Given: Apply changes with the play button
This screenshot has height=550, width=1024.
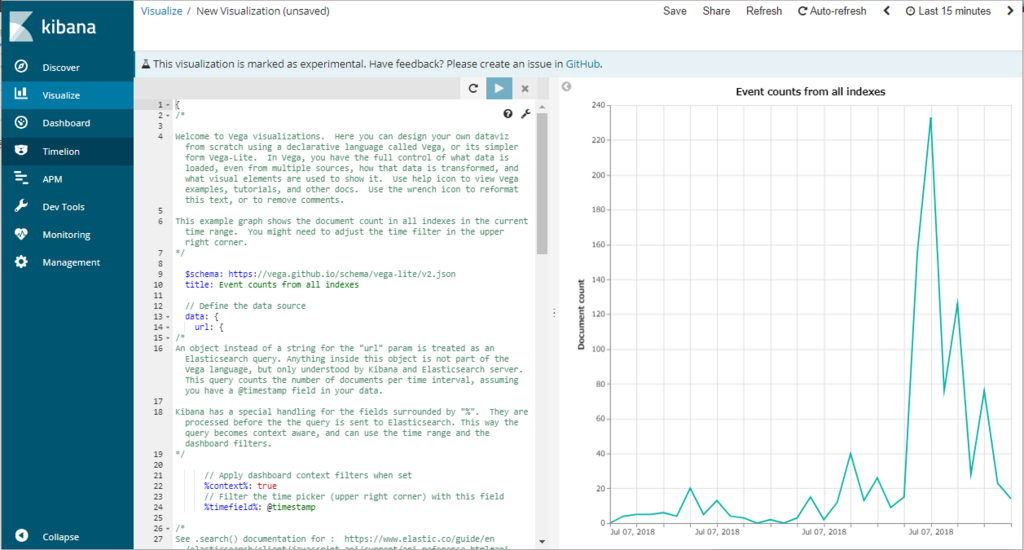Looking at the screenshot, I should tap(499, 88).
